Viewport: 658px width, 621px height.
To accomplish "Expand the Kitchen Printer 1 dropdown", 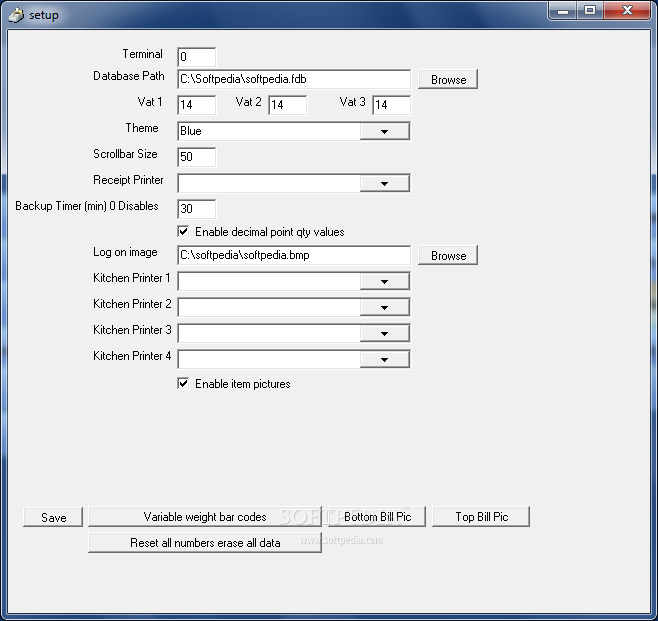I will click(384, 282).
